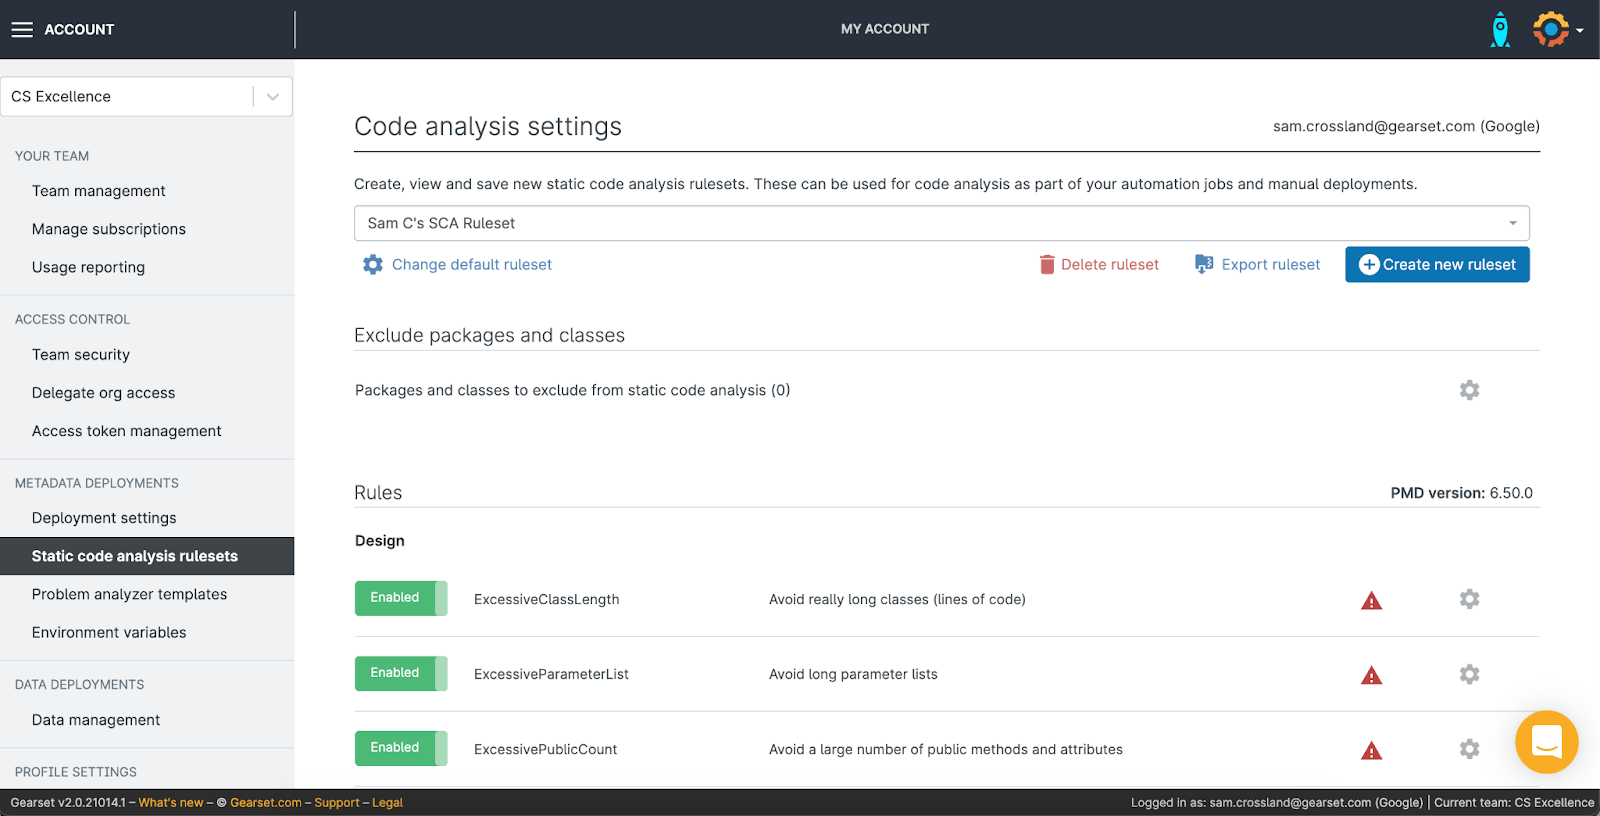Open the Sam C's SCA Ruleset dropdown

pyautogui.click(x=941, y=223)
